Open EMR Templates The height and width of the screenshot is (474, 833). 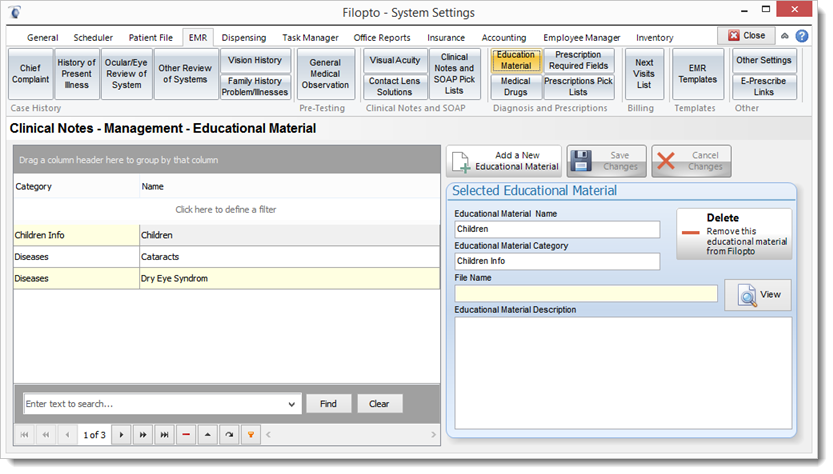click(698, 74)
